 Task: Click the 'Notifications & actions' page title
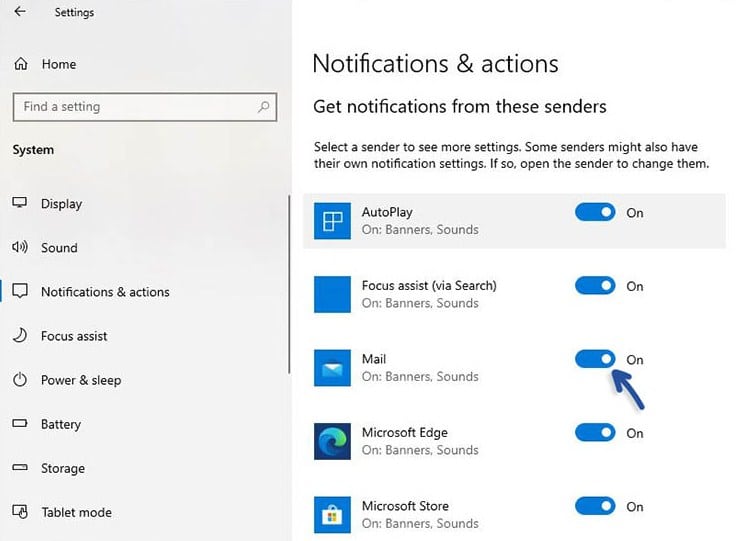click(436, 63)
